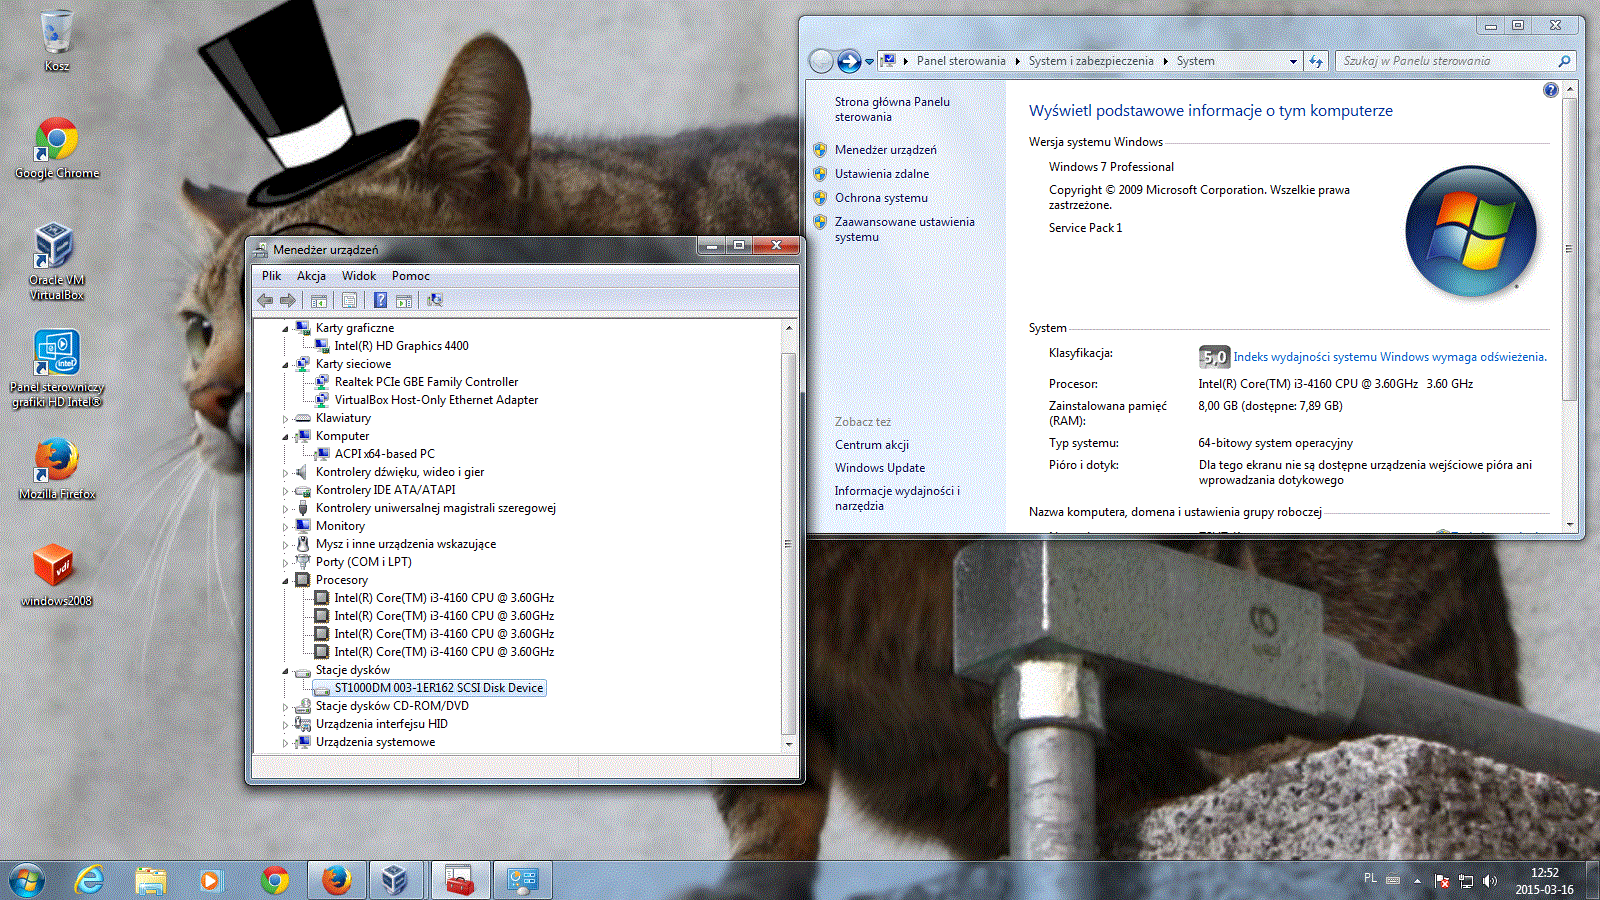This screenshot has width=1600, height=900.
Task: Click the Back arrow in Device Manager toolbar
Action: click(265, 300)
